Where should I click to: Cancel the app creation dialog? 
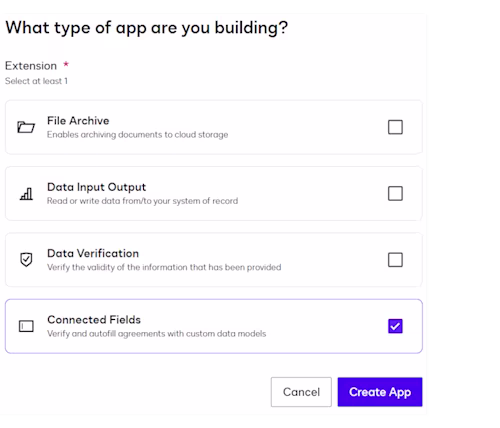point(301,392)
